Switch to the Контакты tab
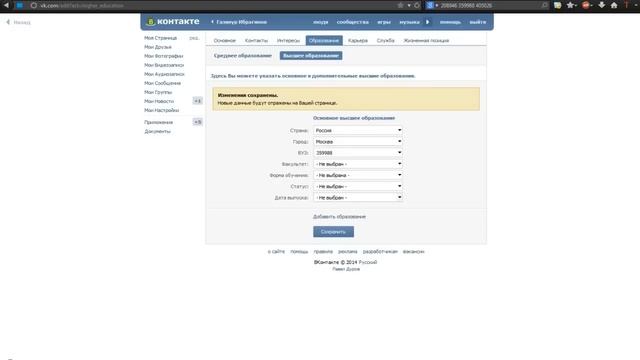This screenshot has width=640, height=360. coord(256,40)
